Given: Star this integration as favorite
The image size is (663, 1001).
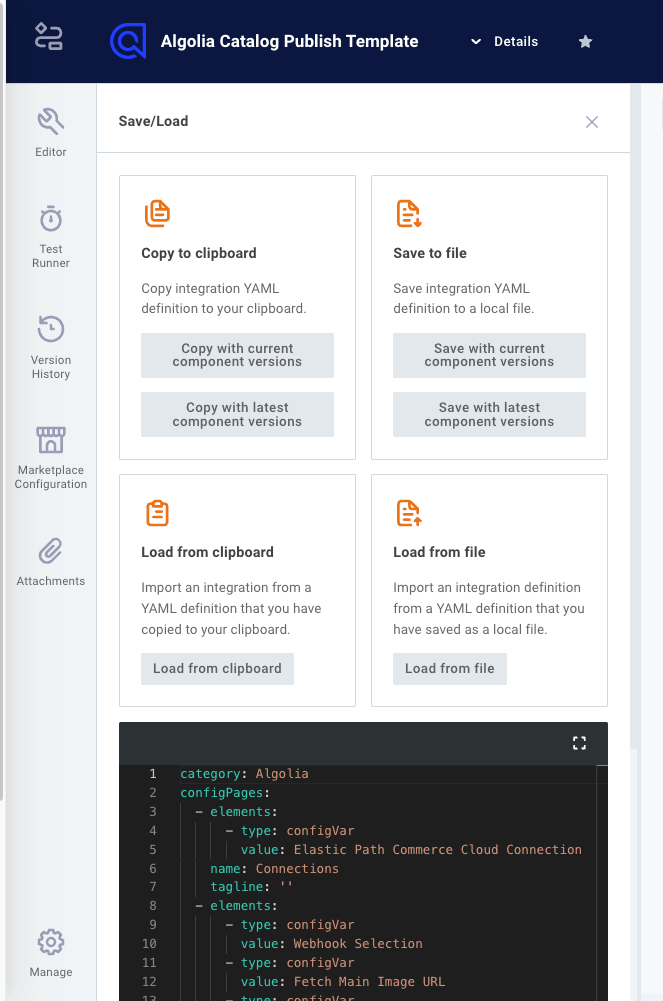Looking at the screenshot, I should pyautogui.click(x=585, y=41).
